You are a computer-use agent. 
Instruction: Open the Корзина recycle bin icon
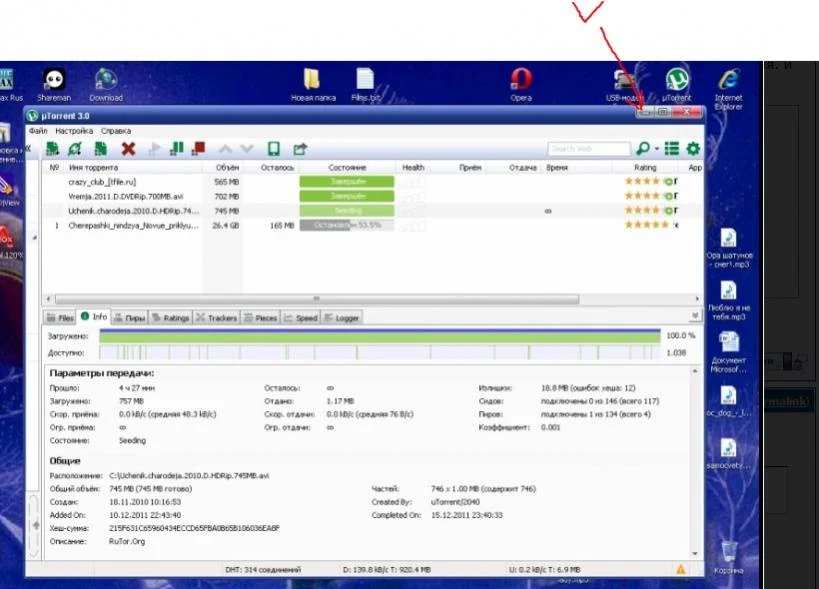[729, 558]
